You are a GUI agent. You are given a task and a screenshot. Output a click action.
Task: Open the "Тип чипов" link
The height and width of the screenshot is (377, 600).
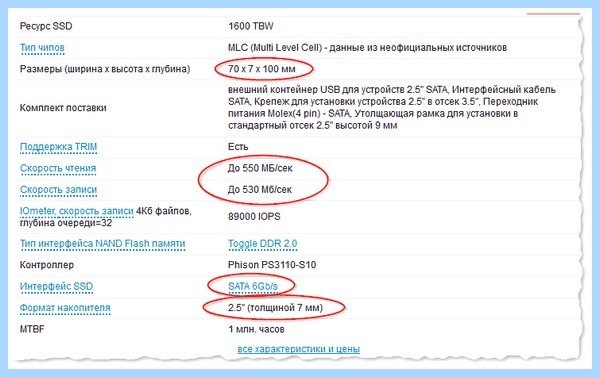pyautogui.click(x=42, y=48)
